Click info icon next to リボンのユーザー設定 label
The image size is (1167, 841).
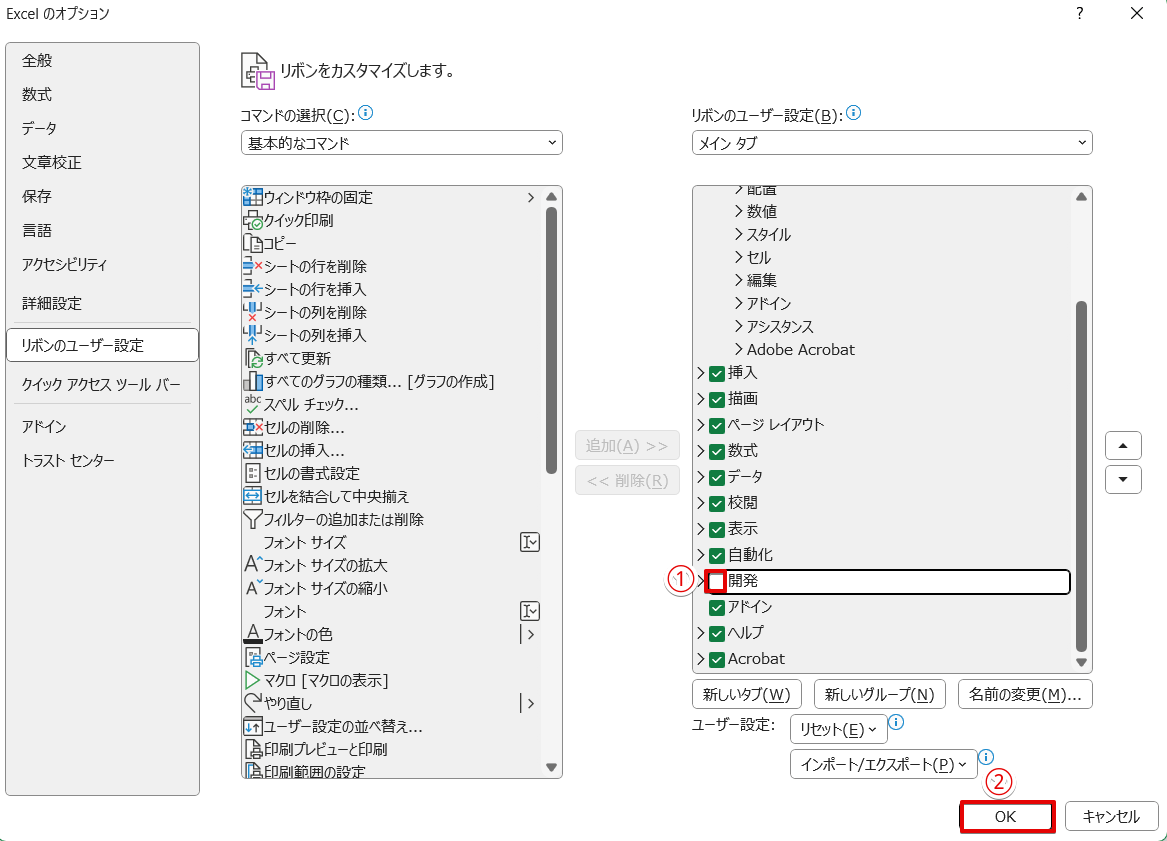(854, 113)
